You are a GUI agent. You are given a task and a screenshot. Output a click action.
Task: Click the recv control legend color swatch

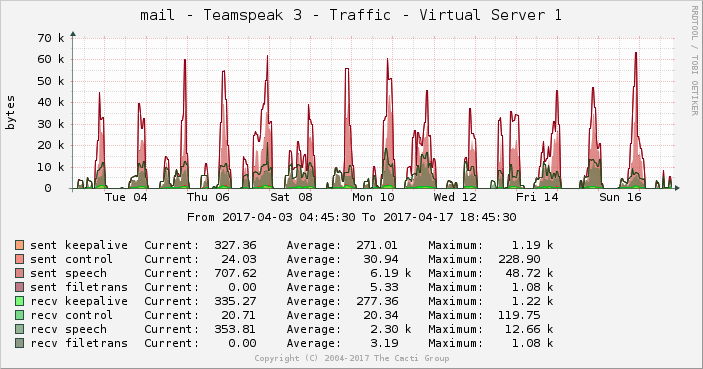pyautogui.click(x=19, y=315)
